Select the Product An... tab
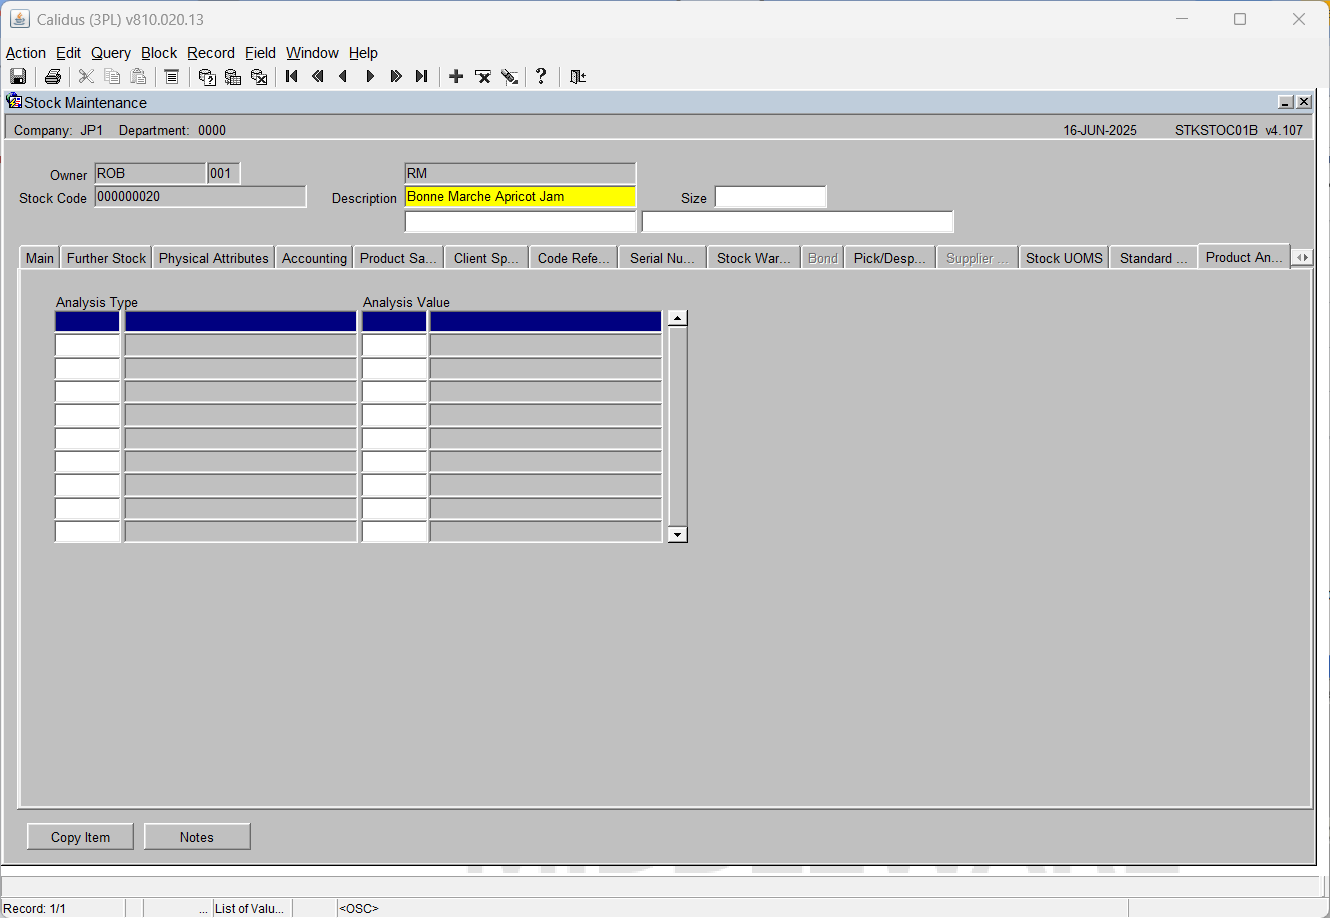 (1244, 257)
